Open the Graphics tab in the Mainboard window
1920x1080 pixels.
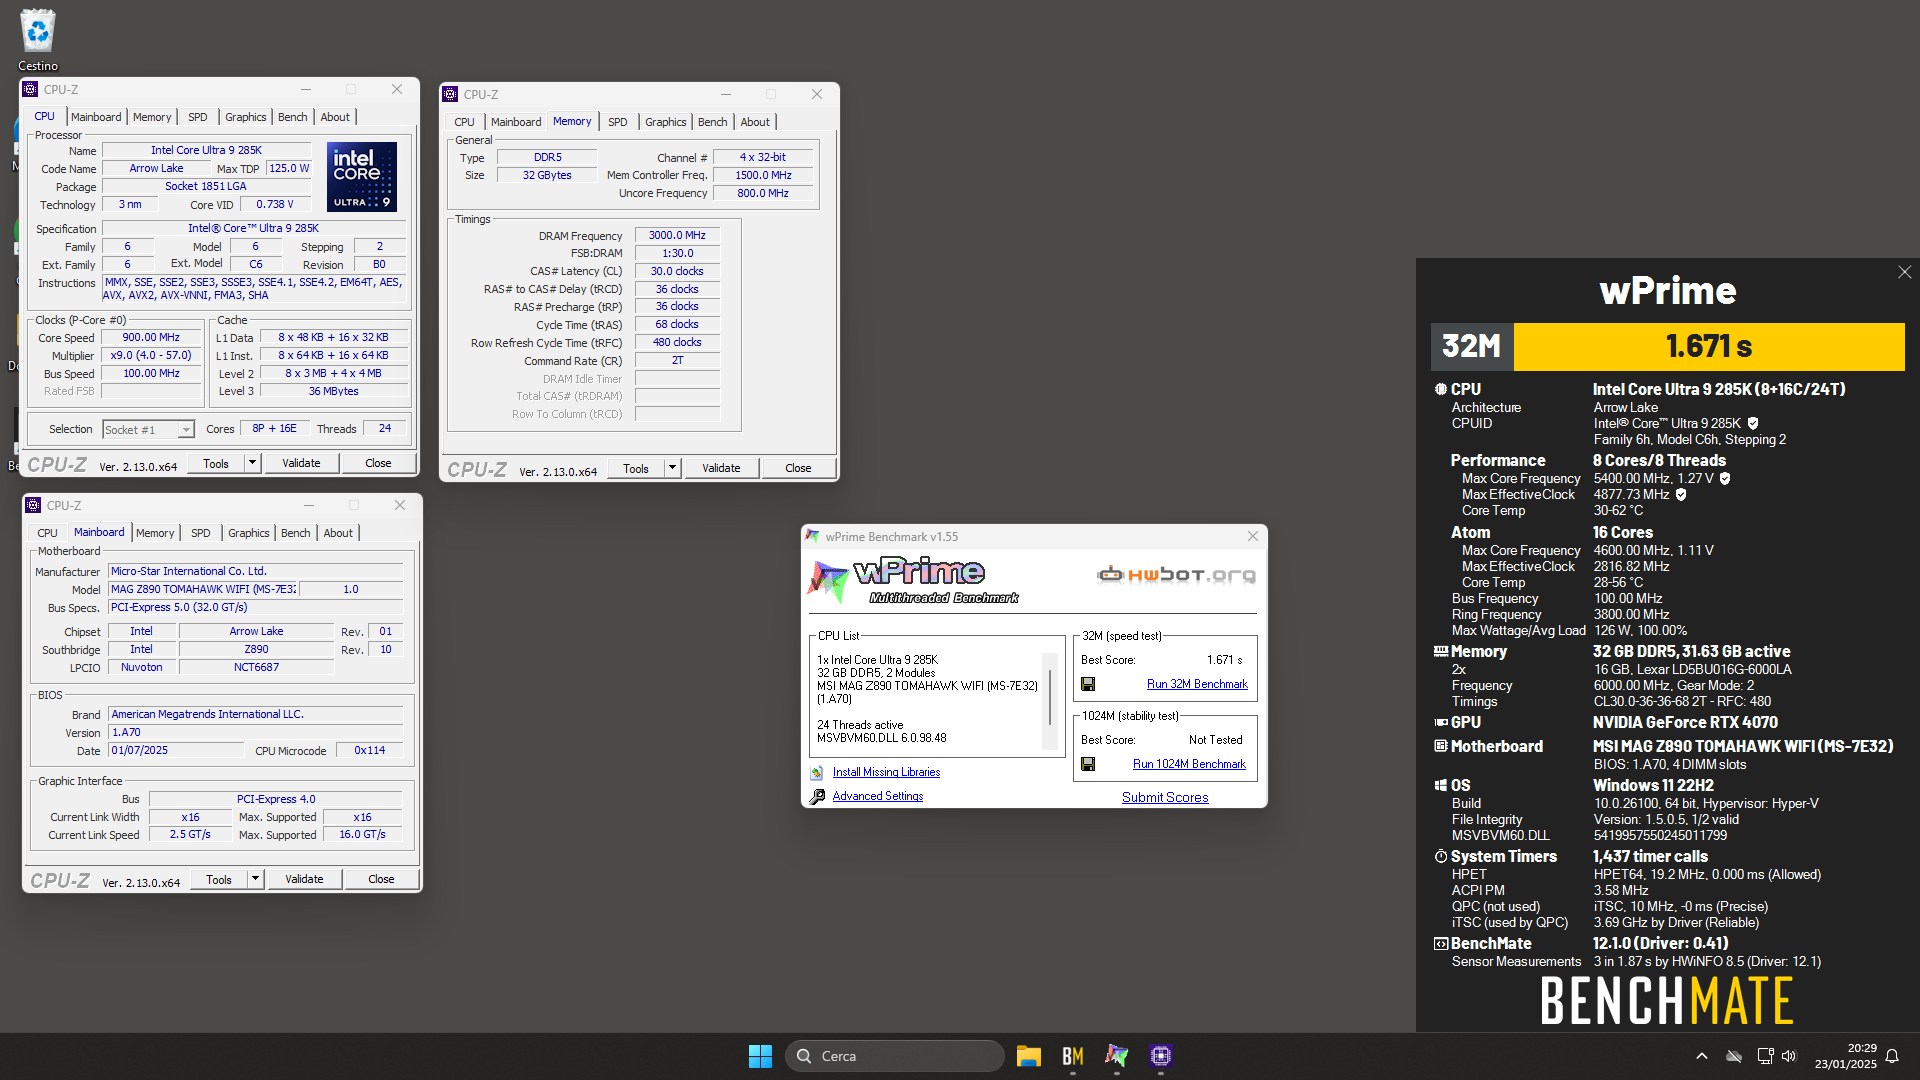coord(249,533)
